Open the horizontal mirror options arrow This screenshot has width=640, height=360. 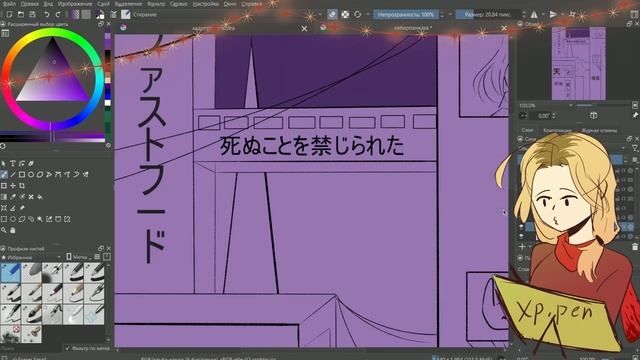tap(543, 14)
